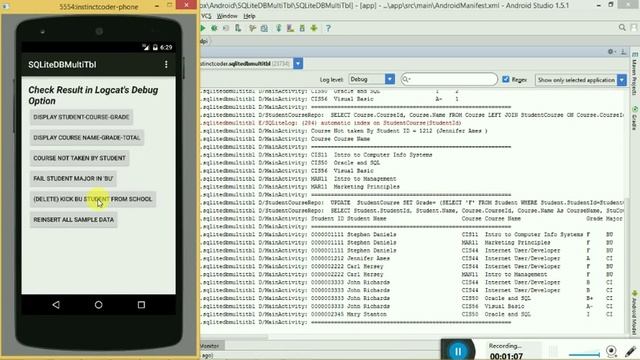The image size is (640, 360).
Task: Click the MAR11 Marketing Principles course row
Action: point(300,187)
